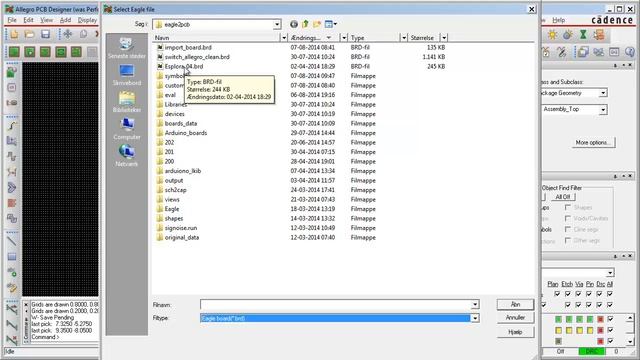Toggle first-row checkbox under All column

[610, 293]
